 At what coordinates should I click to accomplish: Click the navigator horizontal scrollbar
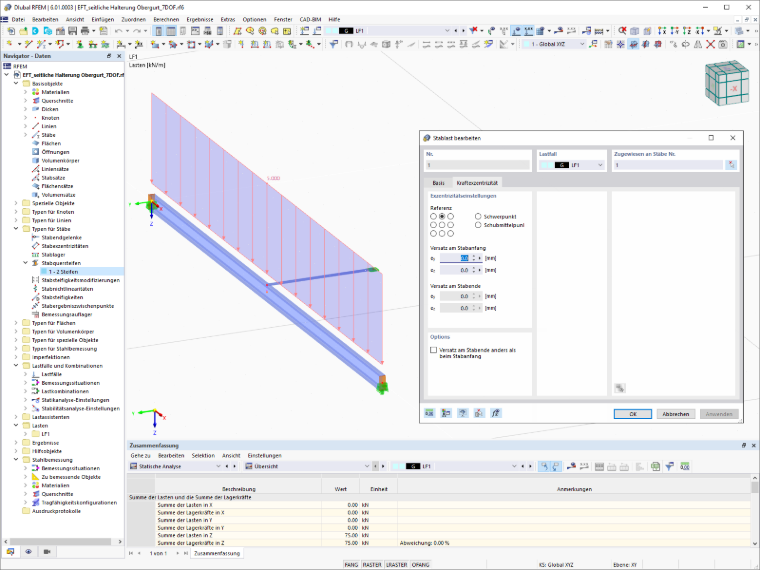(x=62, y=541)
